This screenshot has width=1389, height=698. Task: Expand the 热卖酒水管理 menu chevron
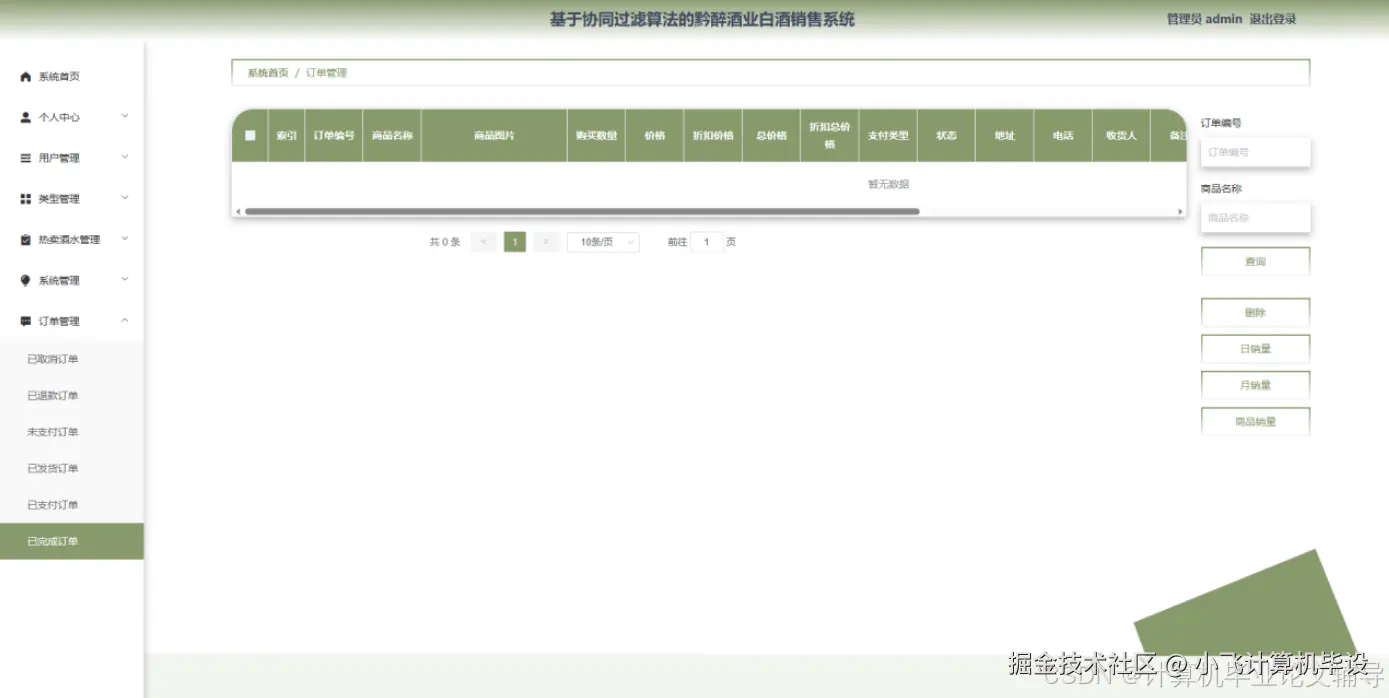pos(125,239)
